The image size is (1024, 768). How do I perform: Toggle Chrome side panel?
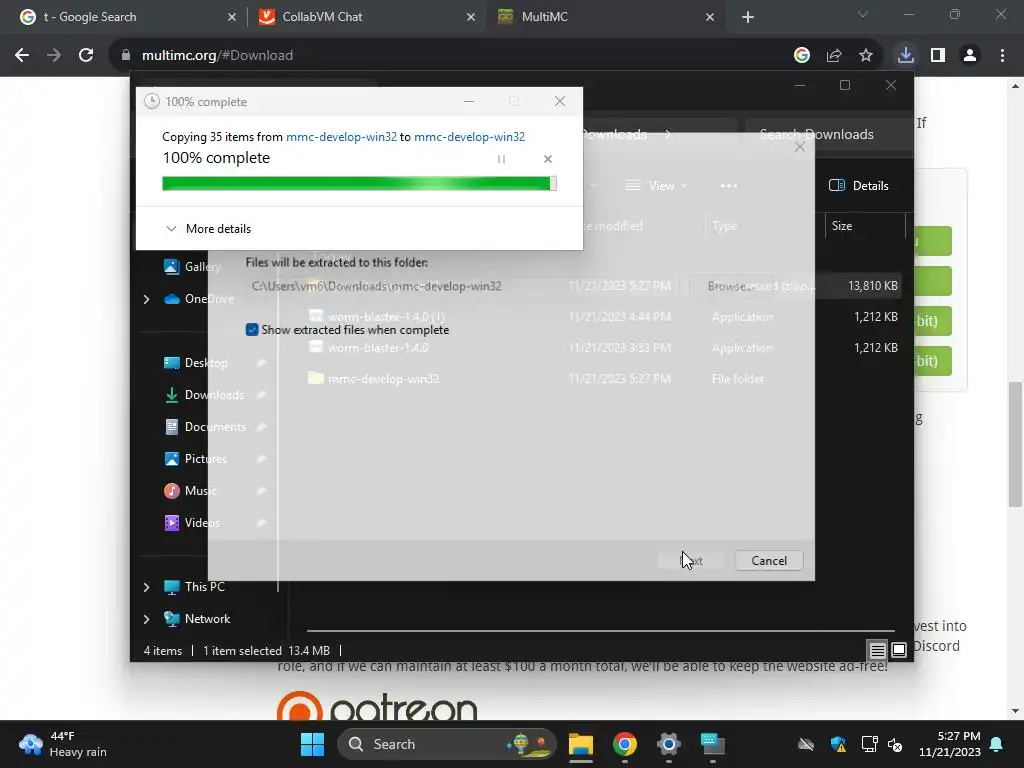point(938,56)
